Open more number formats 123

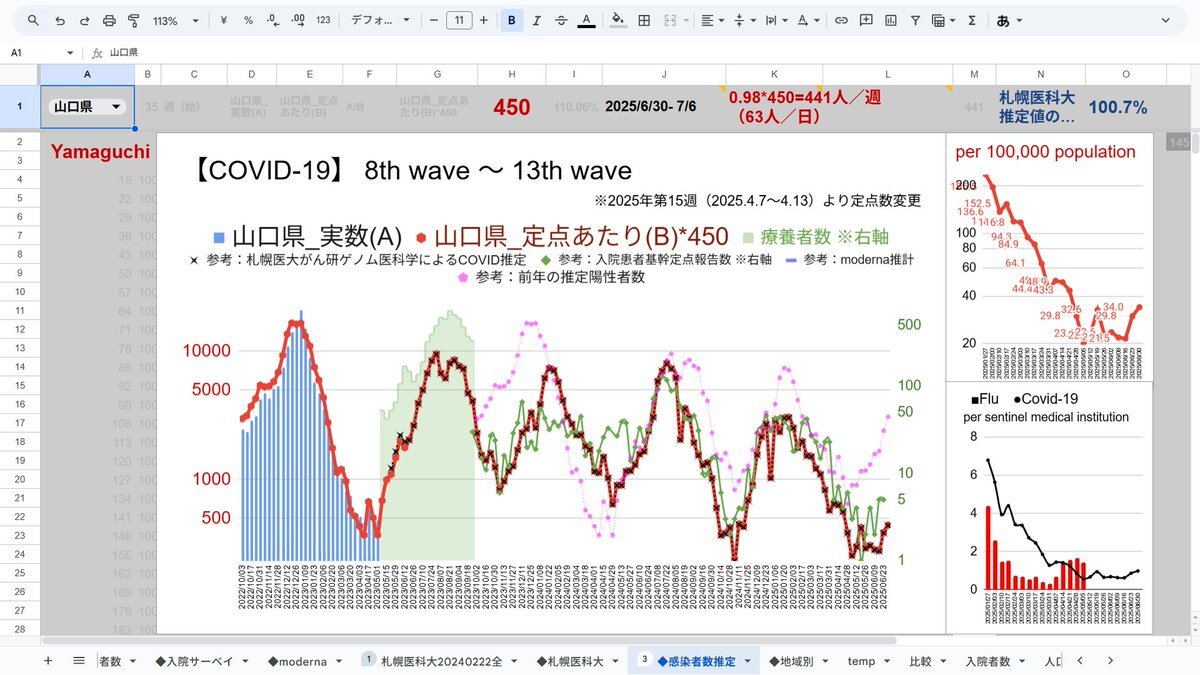323,20
